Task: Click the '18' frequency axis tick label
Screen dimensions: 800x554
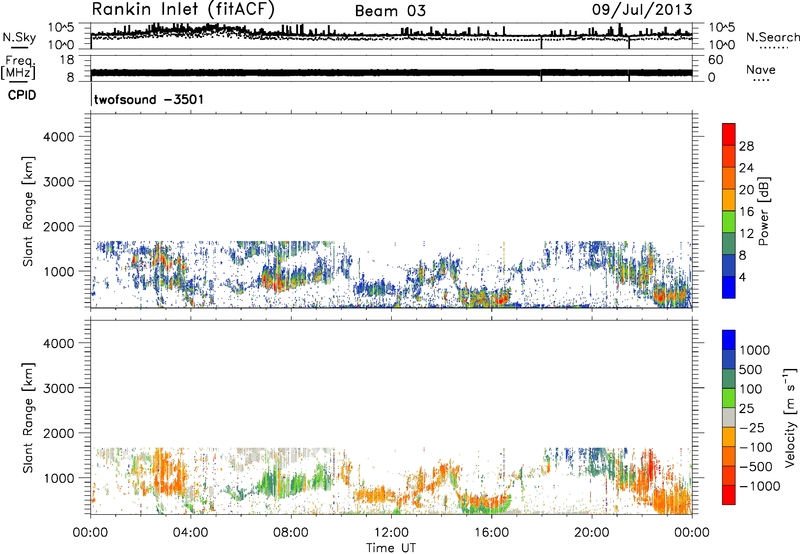Action: (67, 60)
